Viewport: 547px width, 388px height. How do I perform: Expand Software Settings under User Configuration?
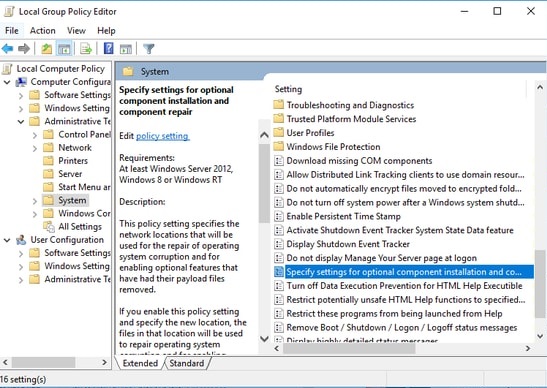21,254
